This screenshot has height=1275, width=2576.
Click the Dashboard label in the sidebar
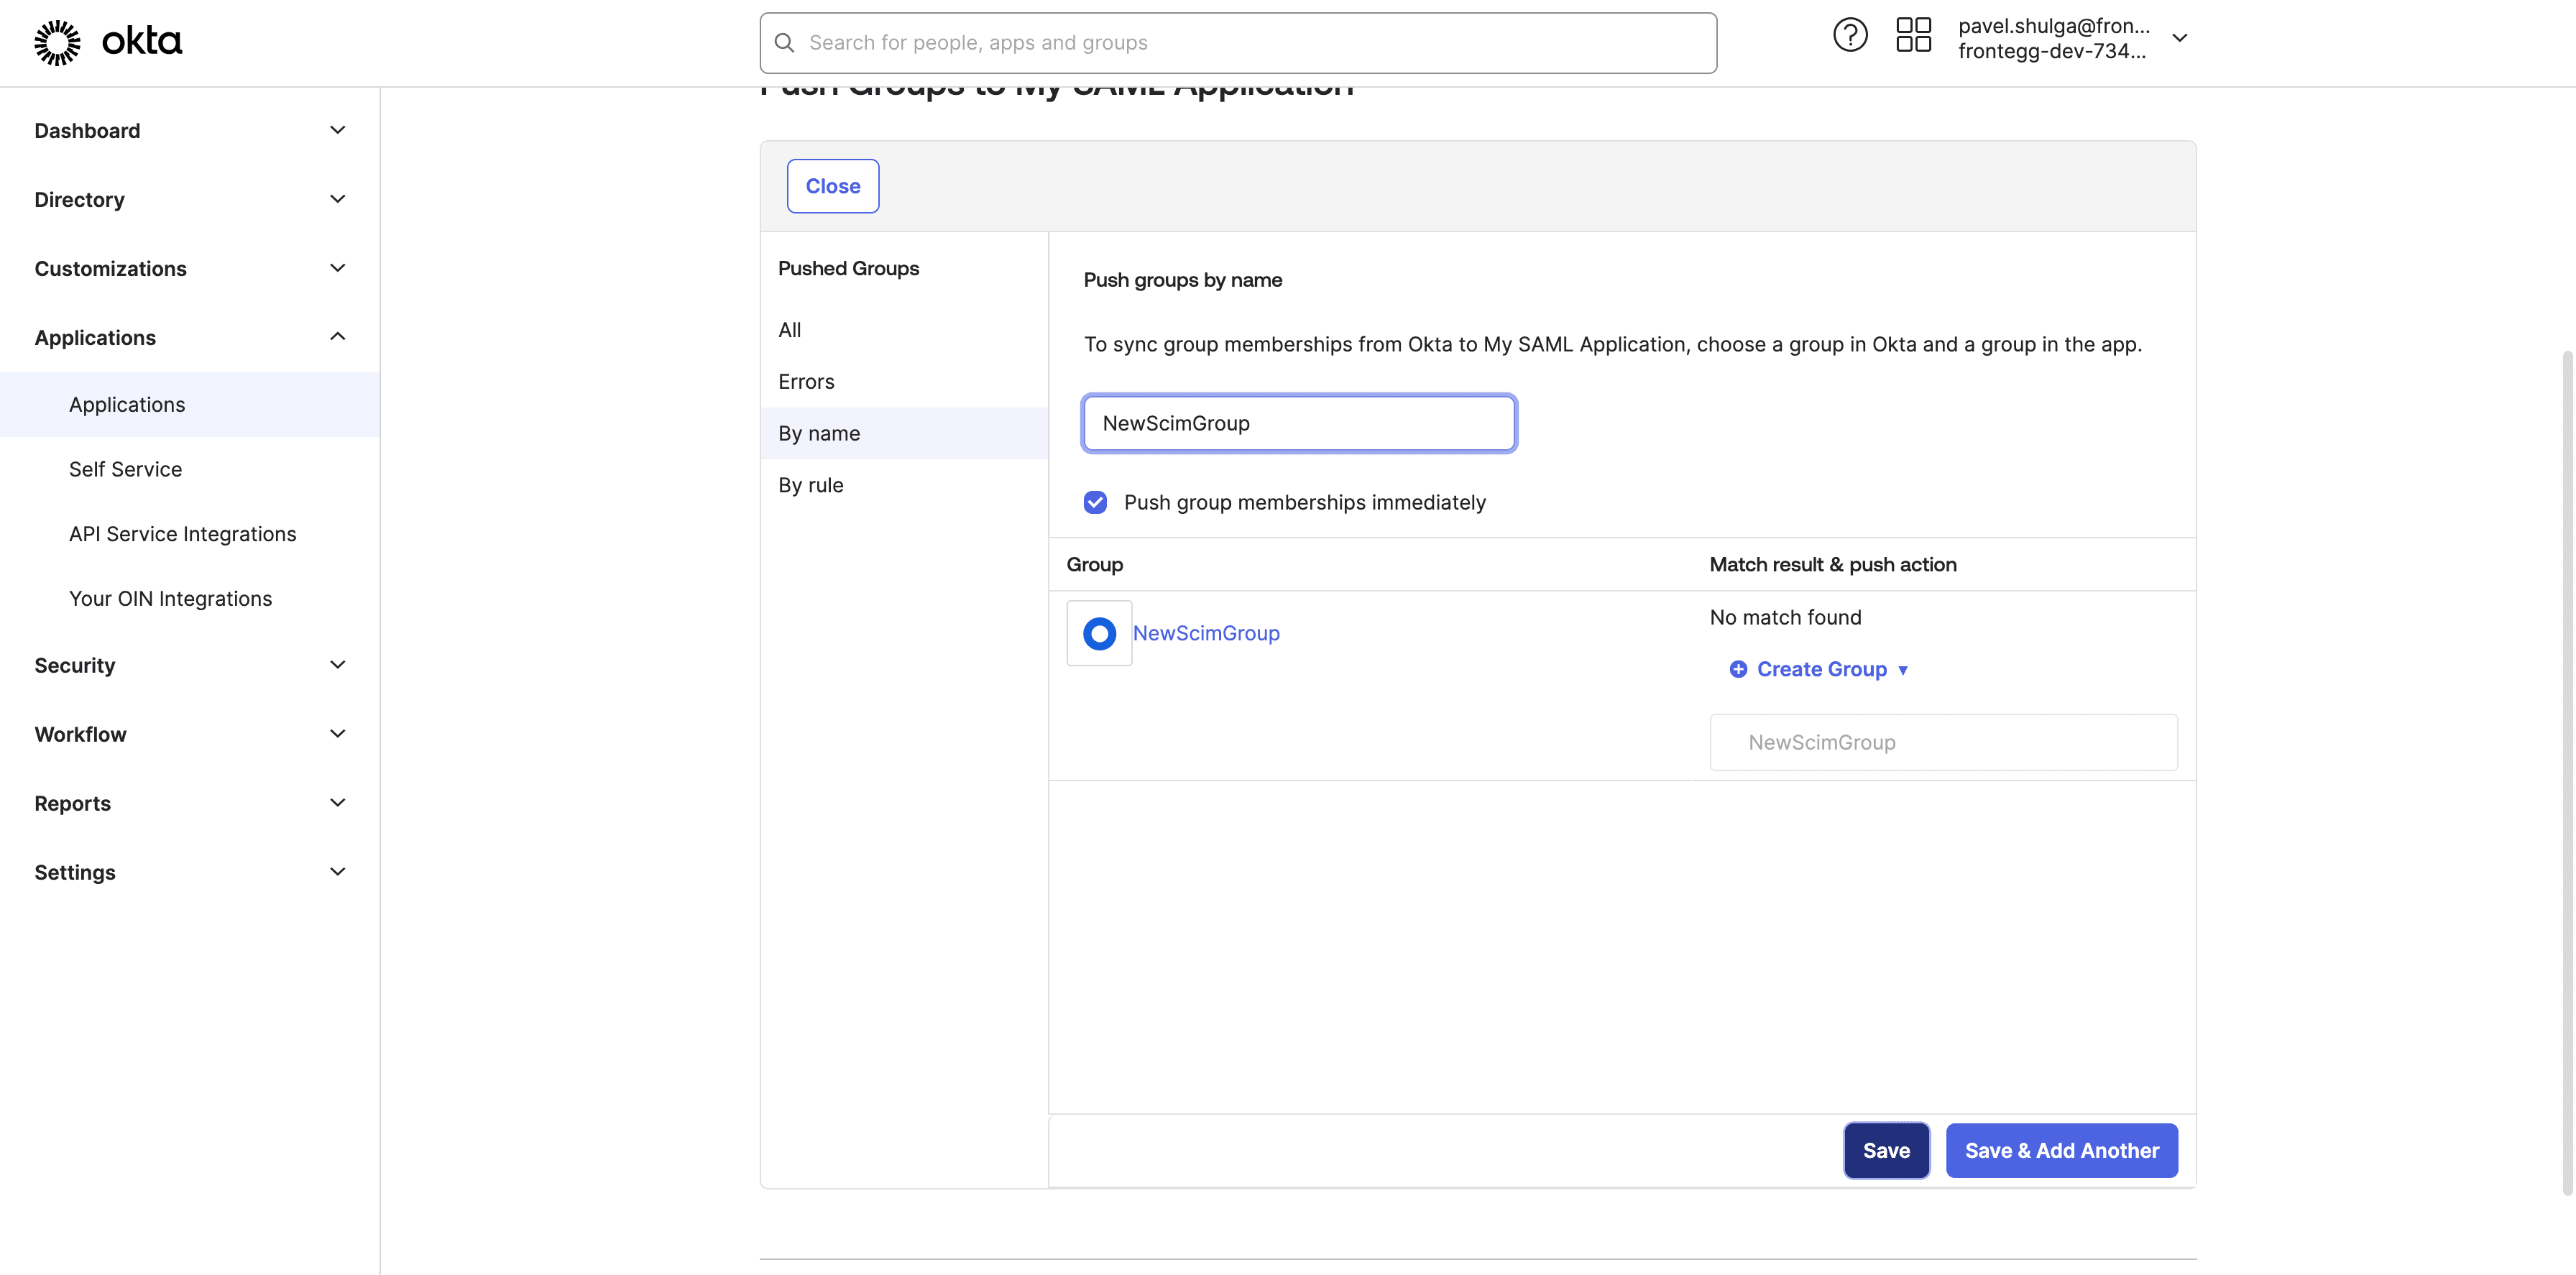click(x=87, y=130)
